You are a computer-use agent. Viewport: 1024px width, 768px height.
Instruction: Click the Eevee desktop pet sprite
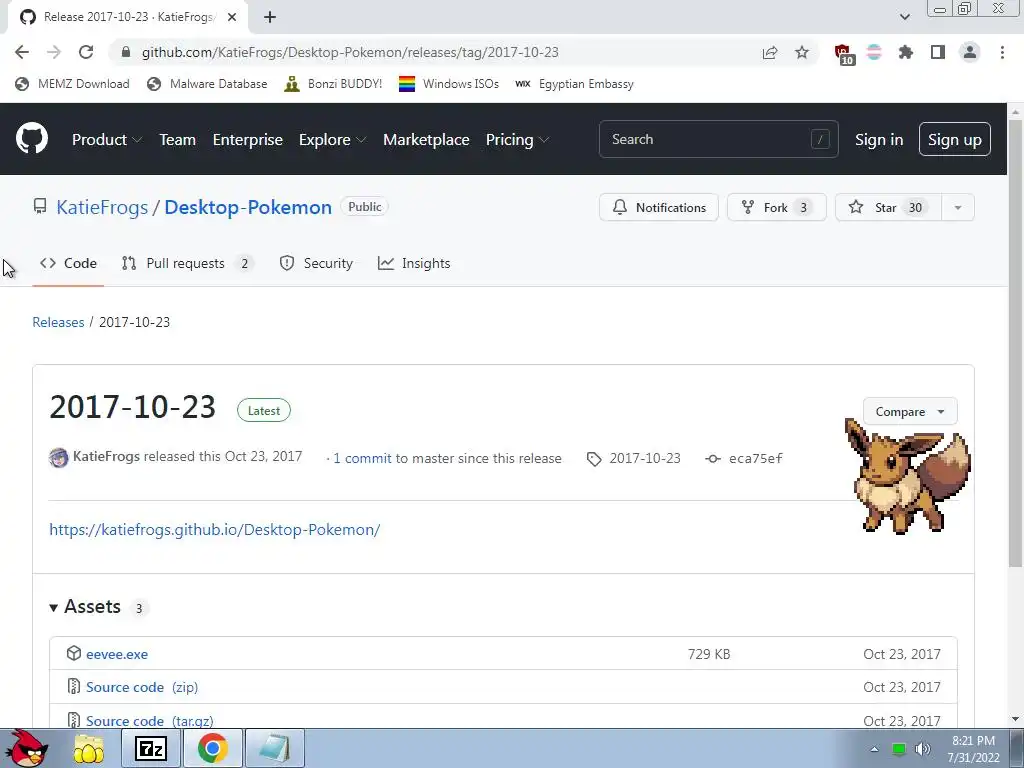907,475
